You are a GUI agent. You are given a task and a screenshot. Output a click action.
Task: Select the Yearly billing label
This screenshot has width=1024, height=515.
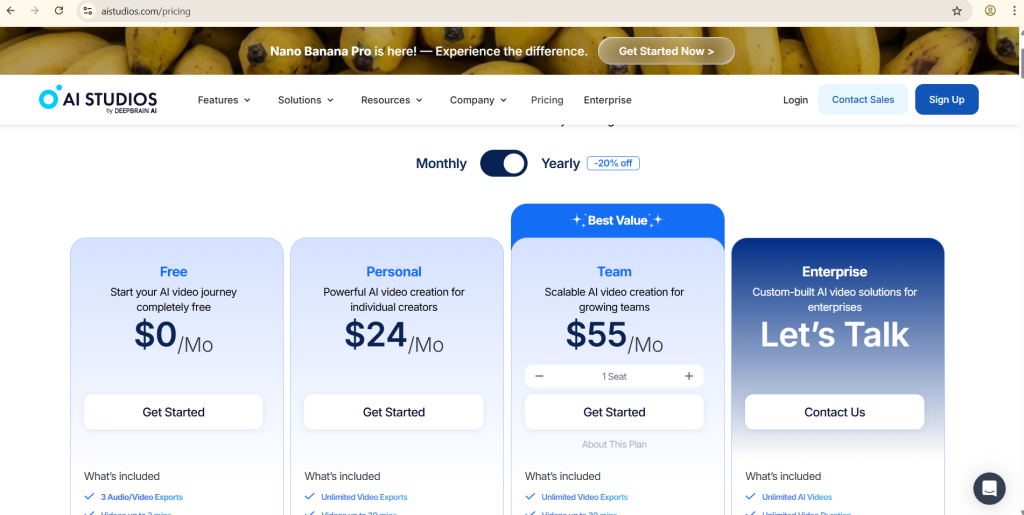point(560,163)
